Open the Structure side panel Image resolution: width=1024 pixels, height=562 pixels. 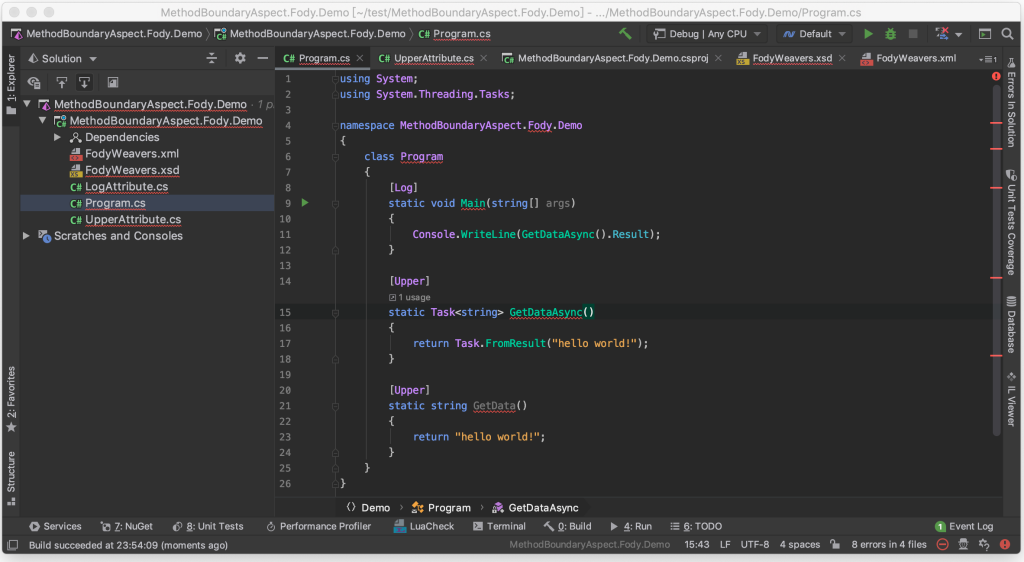click(11, 478)
